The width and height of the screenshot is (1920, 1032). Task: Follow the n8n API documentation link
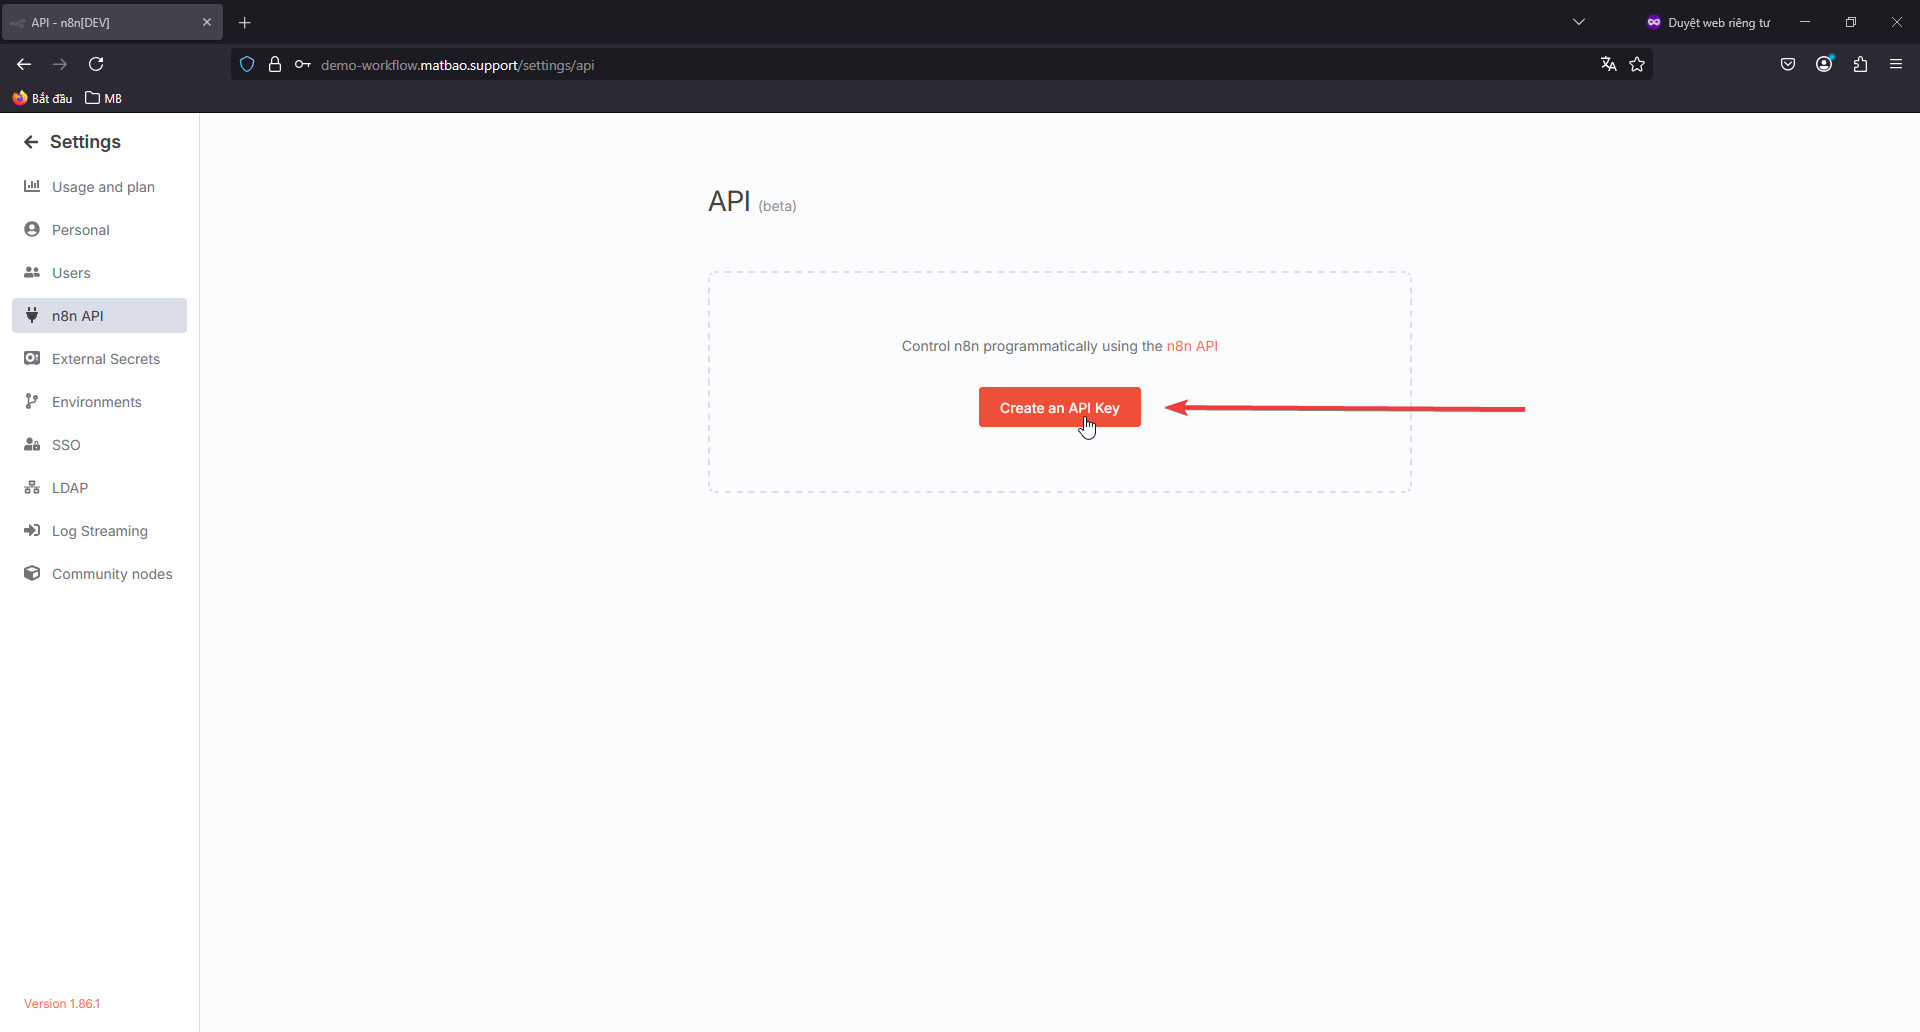(x=1192, y=346)
